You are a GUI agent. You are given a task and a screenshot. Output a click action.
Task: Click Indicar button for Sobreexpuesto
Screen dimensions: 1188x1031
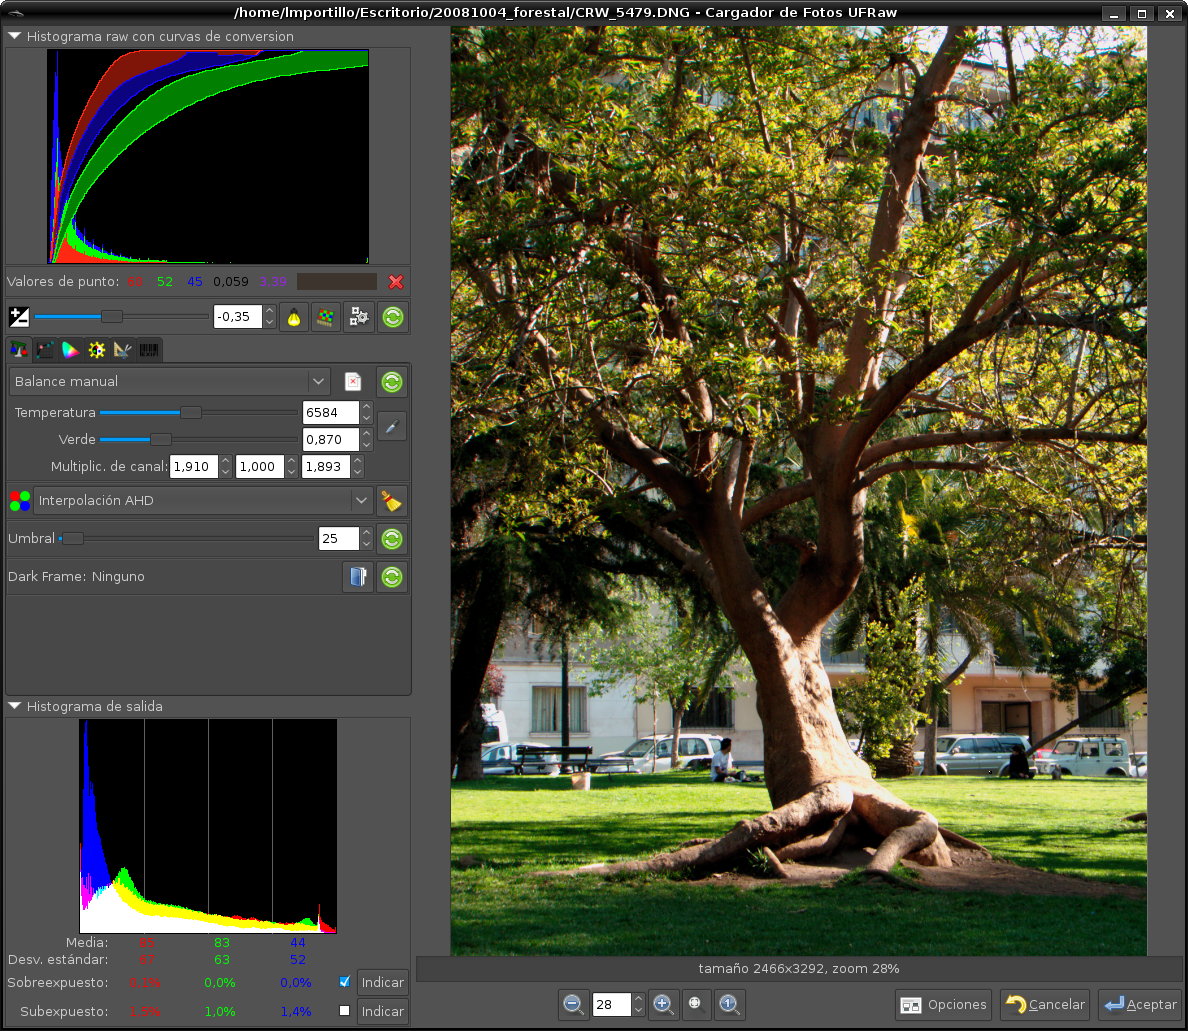(x=383, y=983)
